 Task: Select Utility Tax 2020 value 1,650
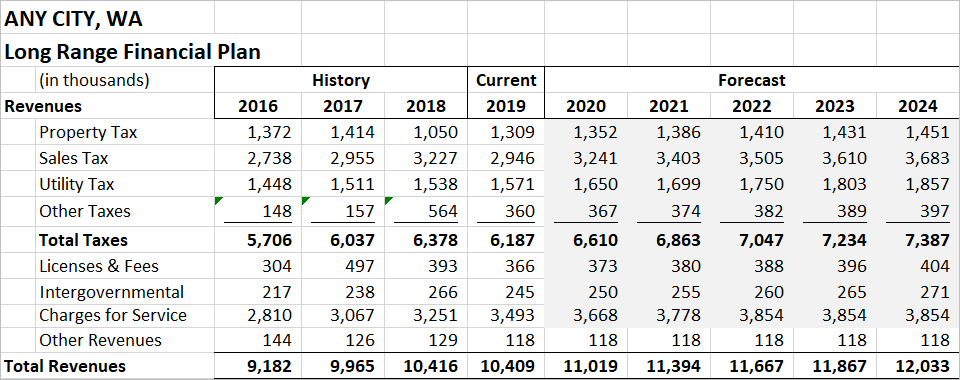click(x=595, y=184)
